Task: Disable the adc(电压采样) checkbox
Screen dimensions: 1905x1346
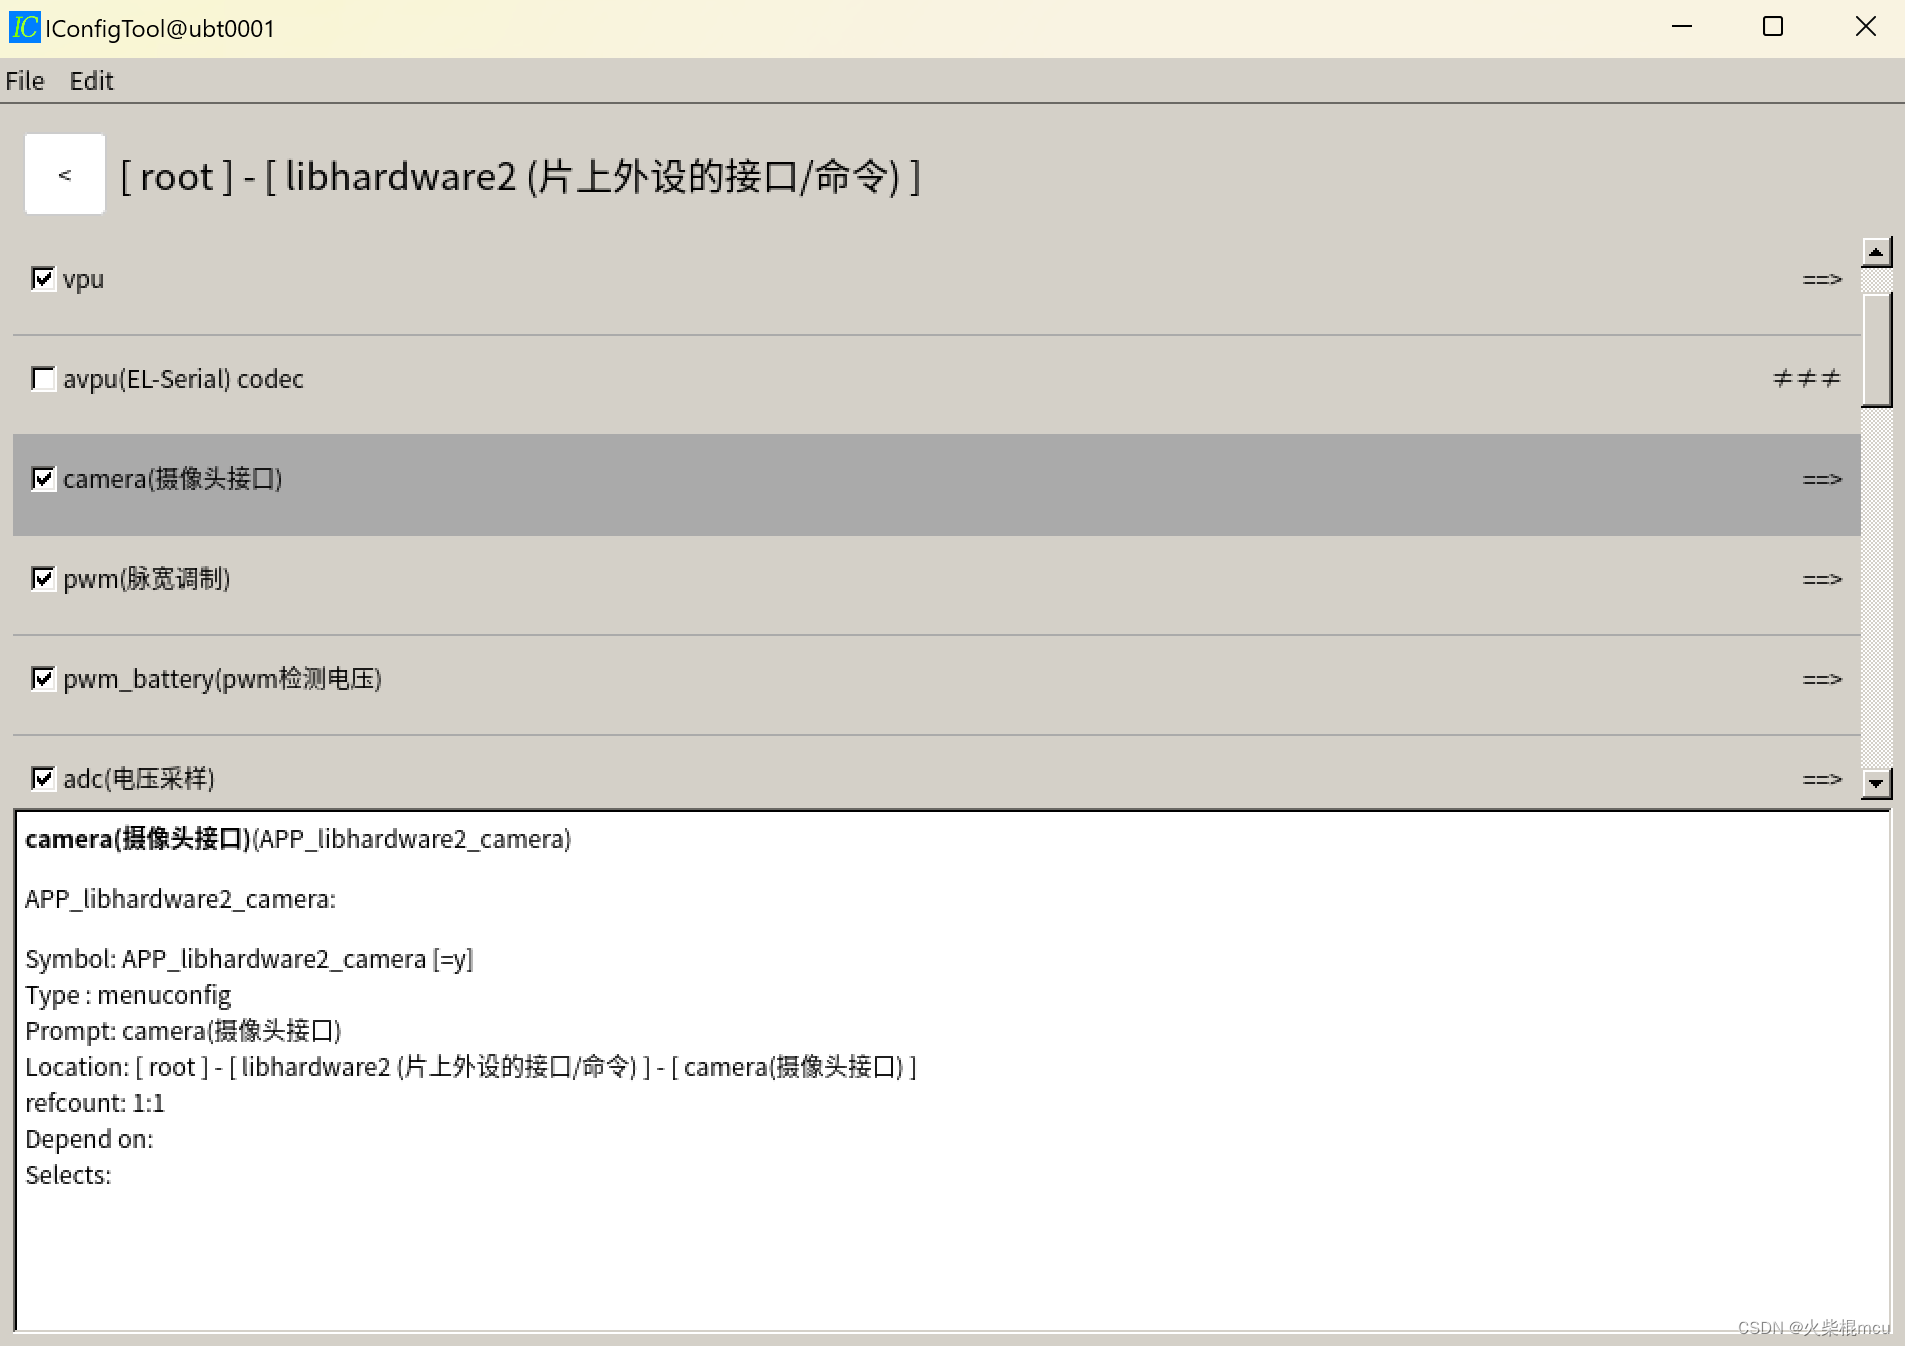Action: pos(43,778)
